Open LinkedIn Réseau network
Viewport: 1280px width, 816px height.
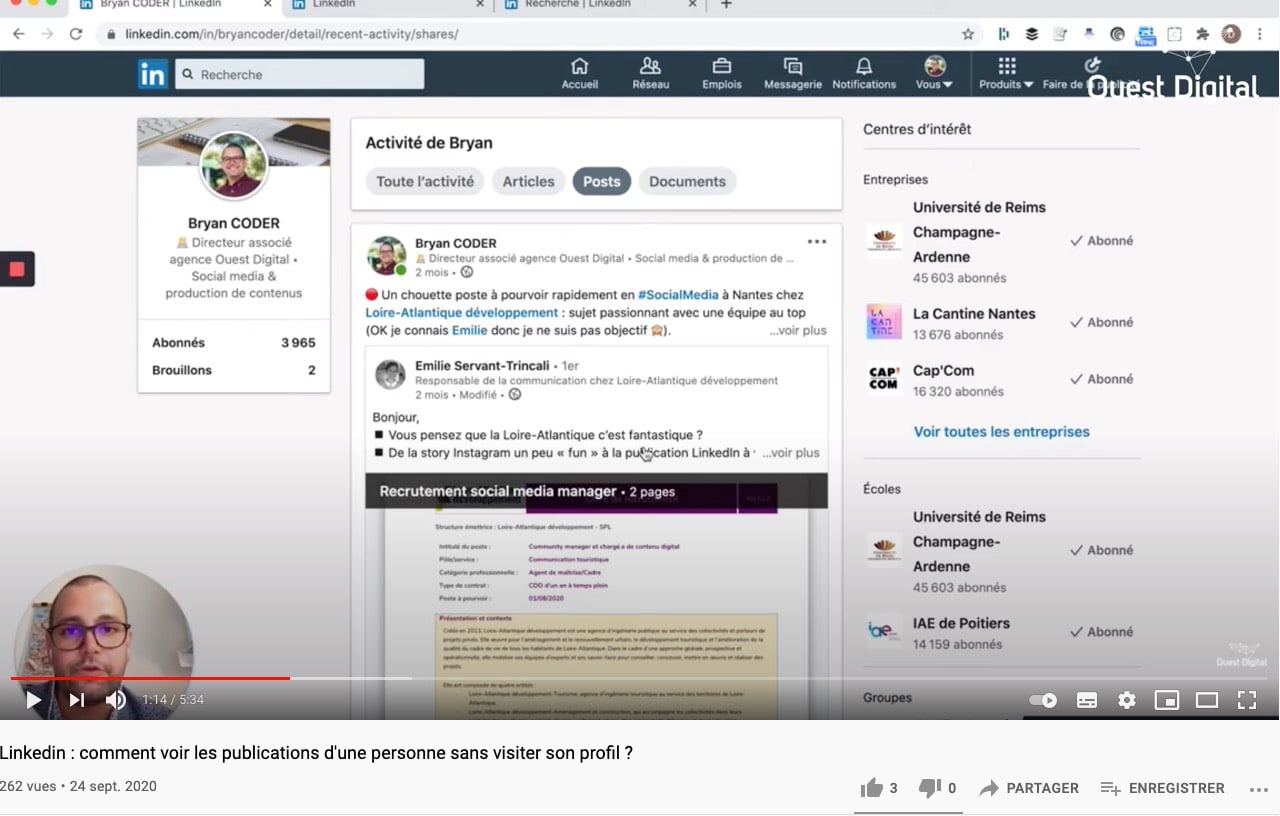tap(651, 74)
